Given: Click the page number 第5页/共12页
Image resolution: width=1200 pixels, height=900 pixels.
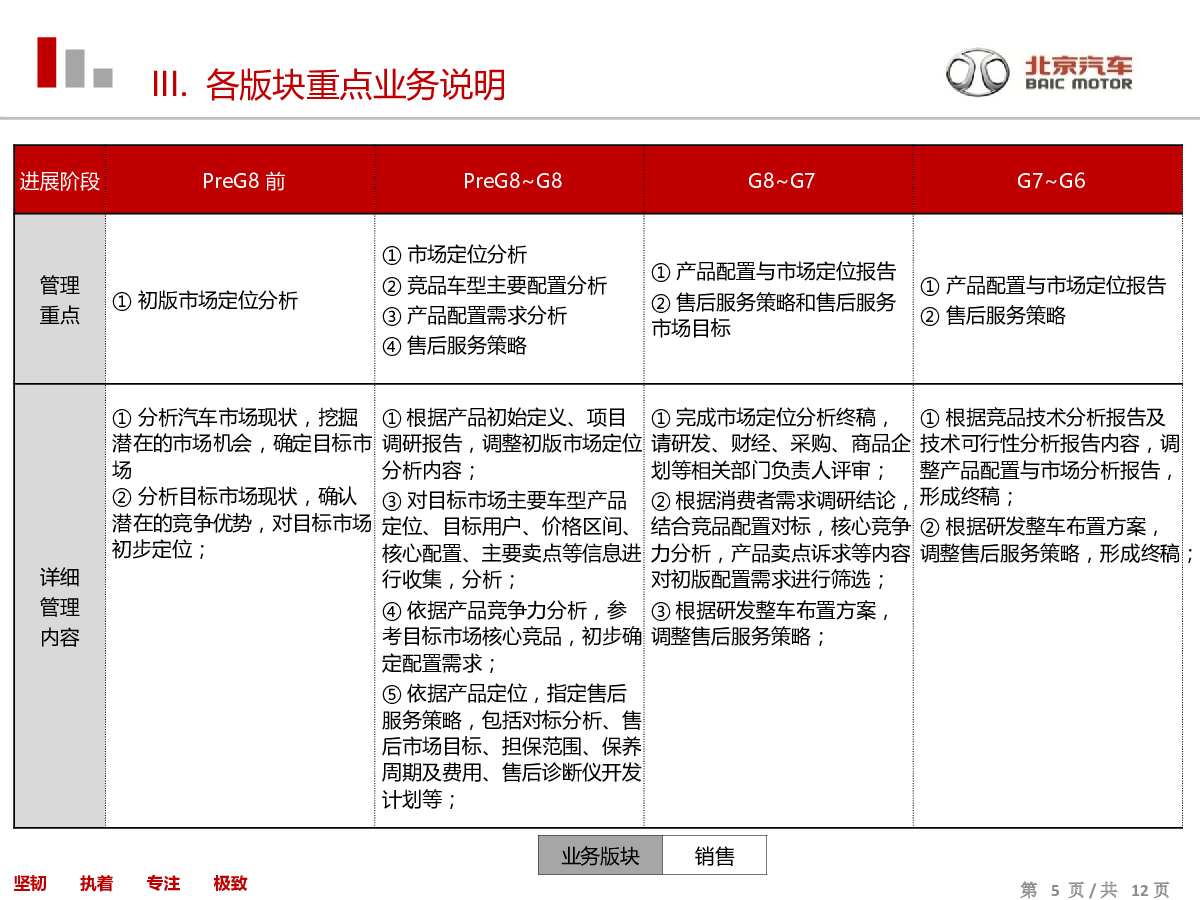Looking at the screenshot, I should click(1094, 889).
